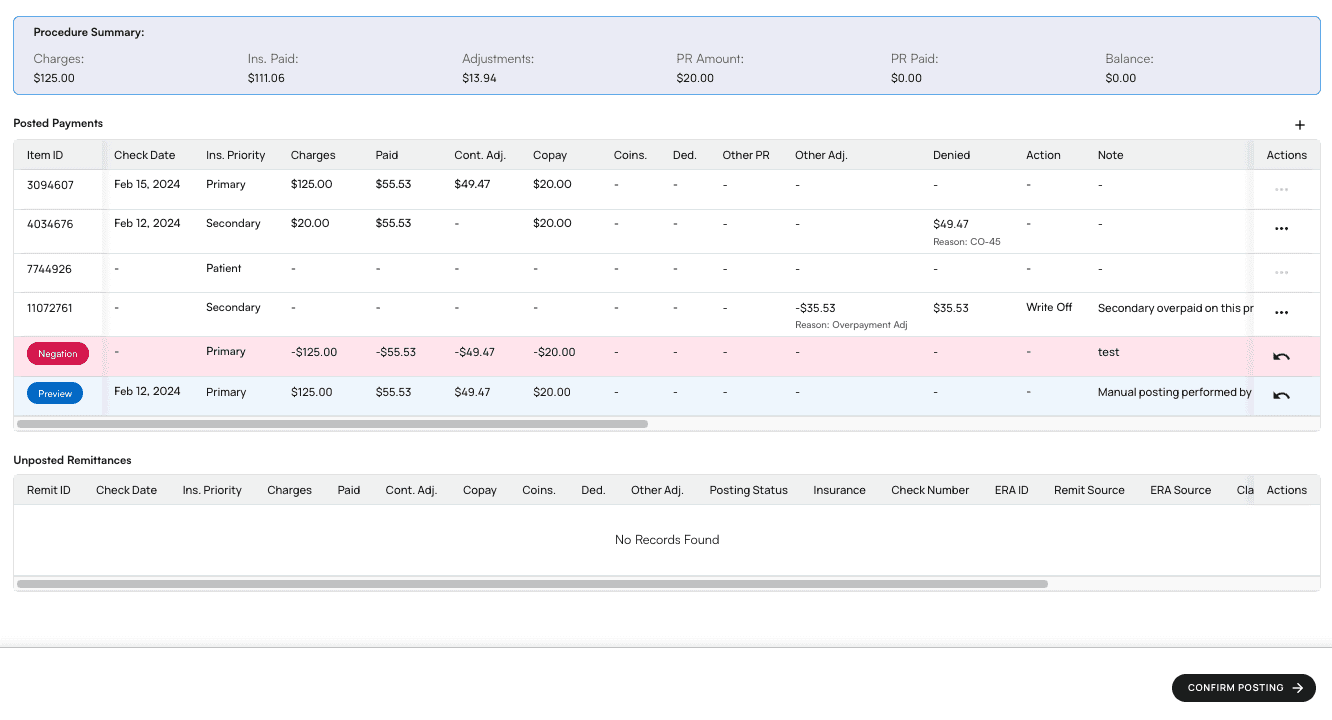Image resolution: width=1332 pixels, height=720 pixels.
Task: Sort Posted Payments by Item ID header
Action: click(x=45, y=155)
